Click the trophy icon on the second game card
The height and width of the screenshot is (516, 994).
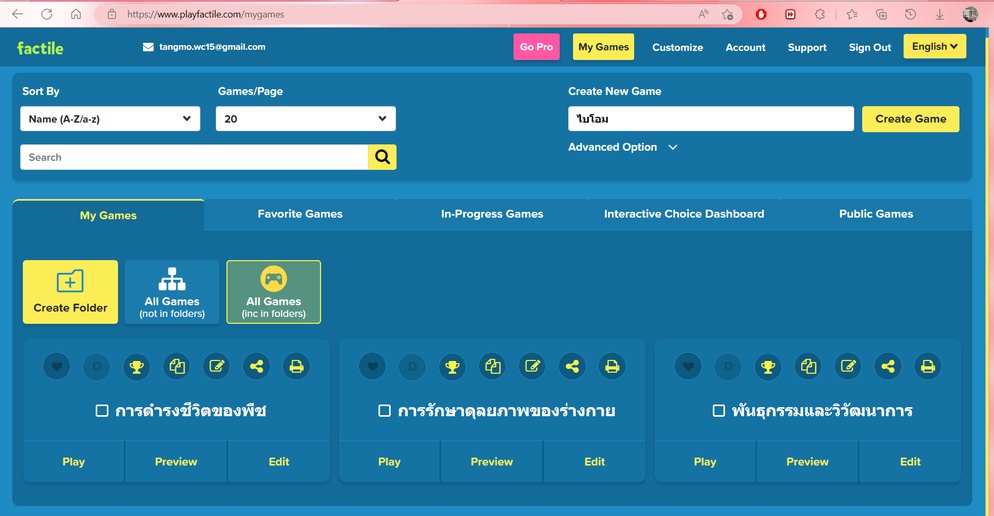click(453, 367)
